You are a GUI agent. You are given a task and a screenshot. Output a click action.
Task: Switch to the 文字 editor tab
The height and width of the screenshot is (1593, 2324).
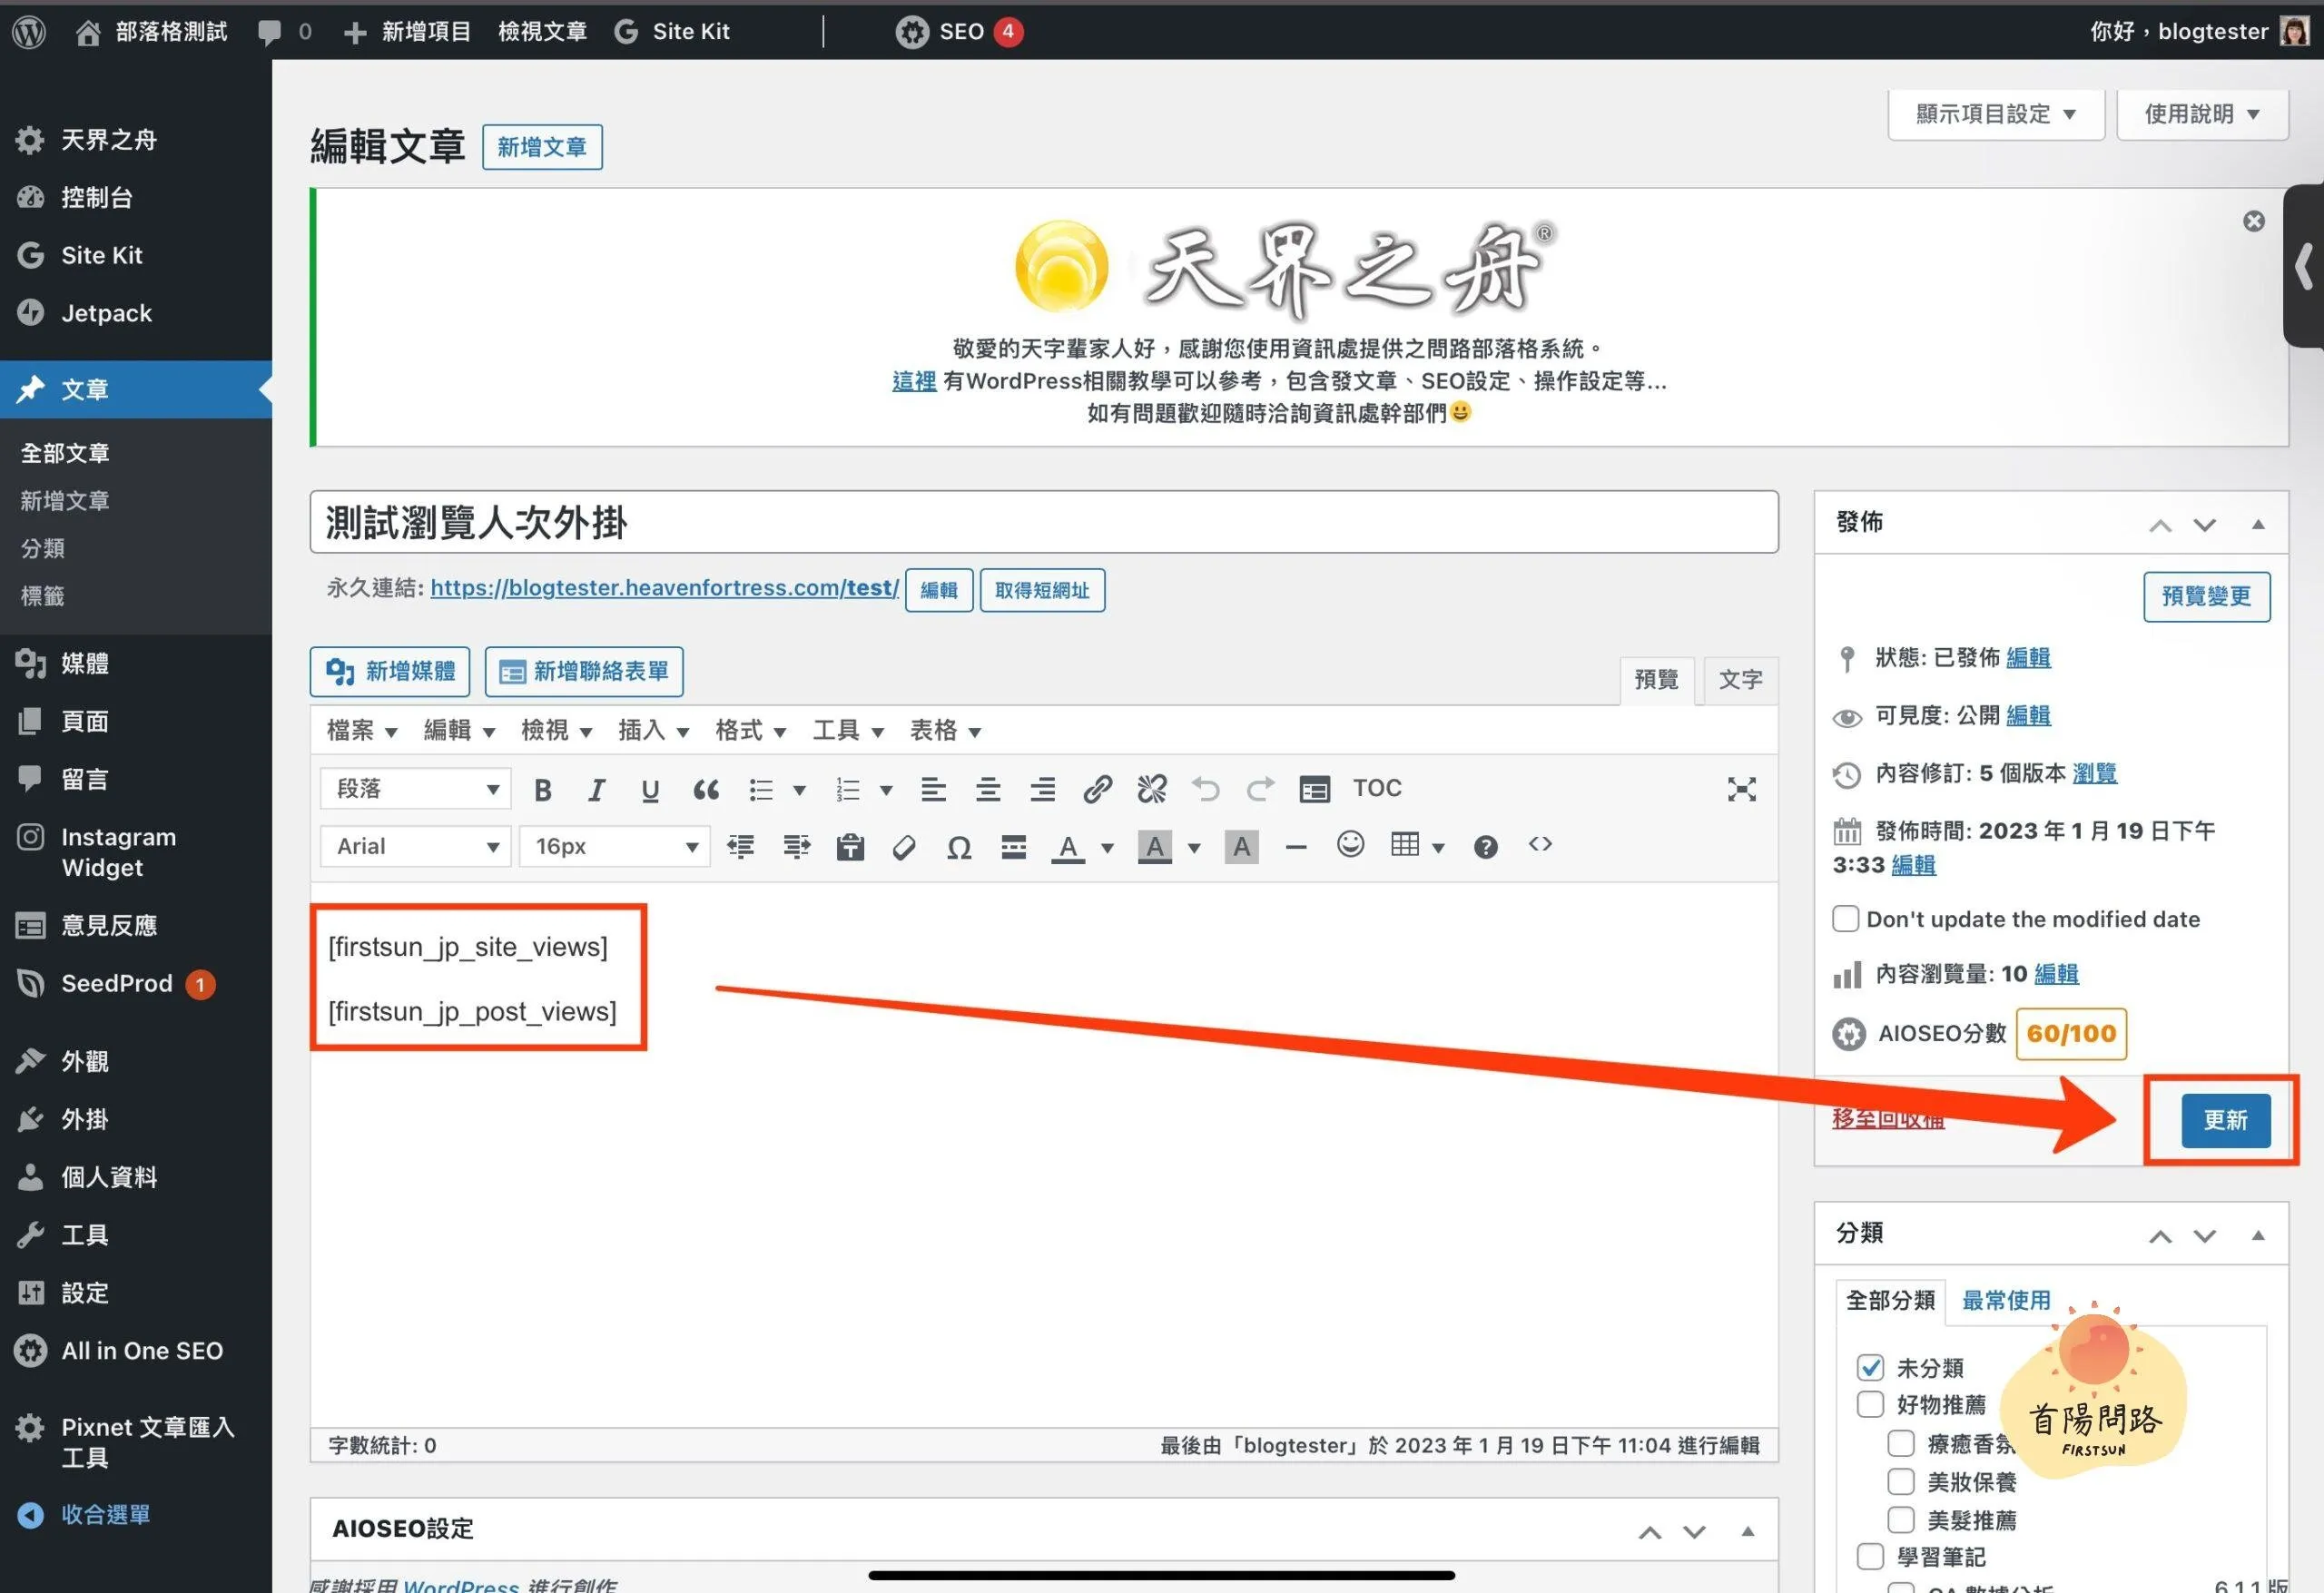coord(1740,680)
